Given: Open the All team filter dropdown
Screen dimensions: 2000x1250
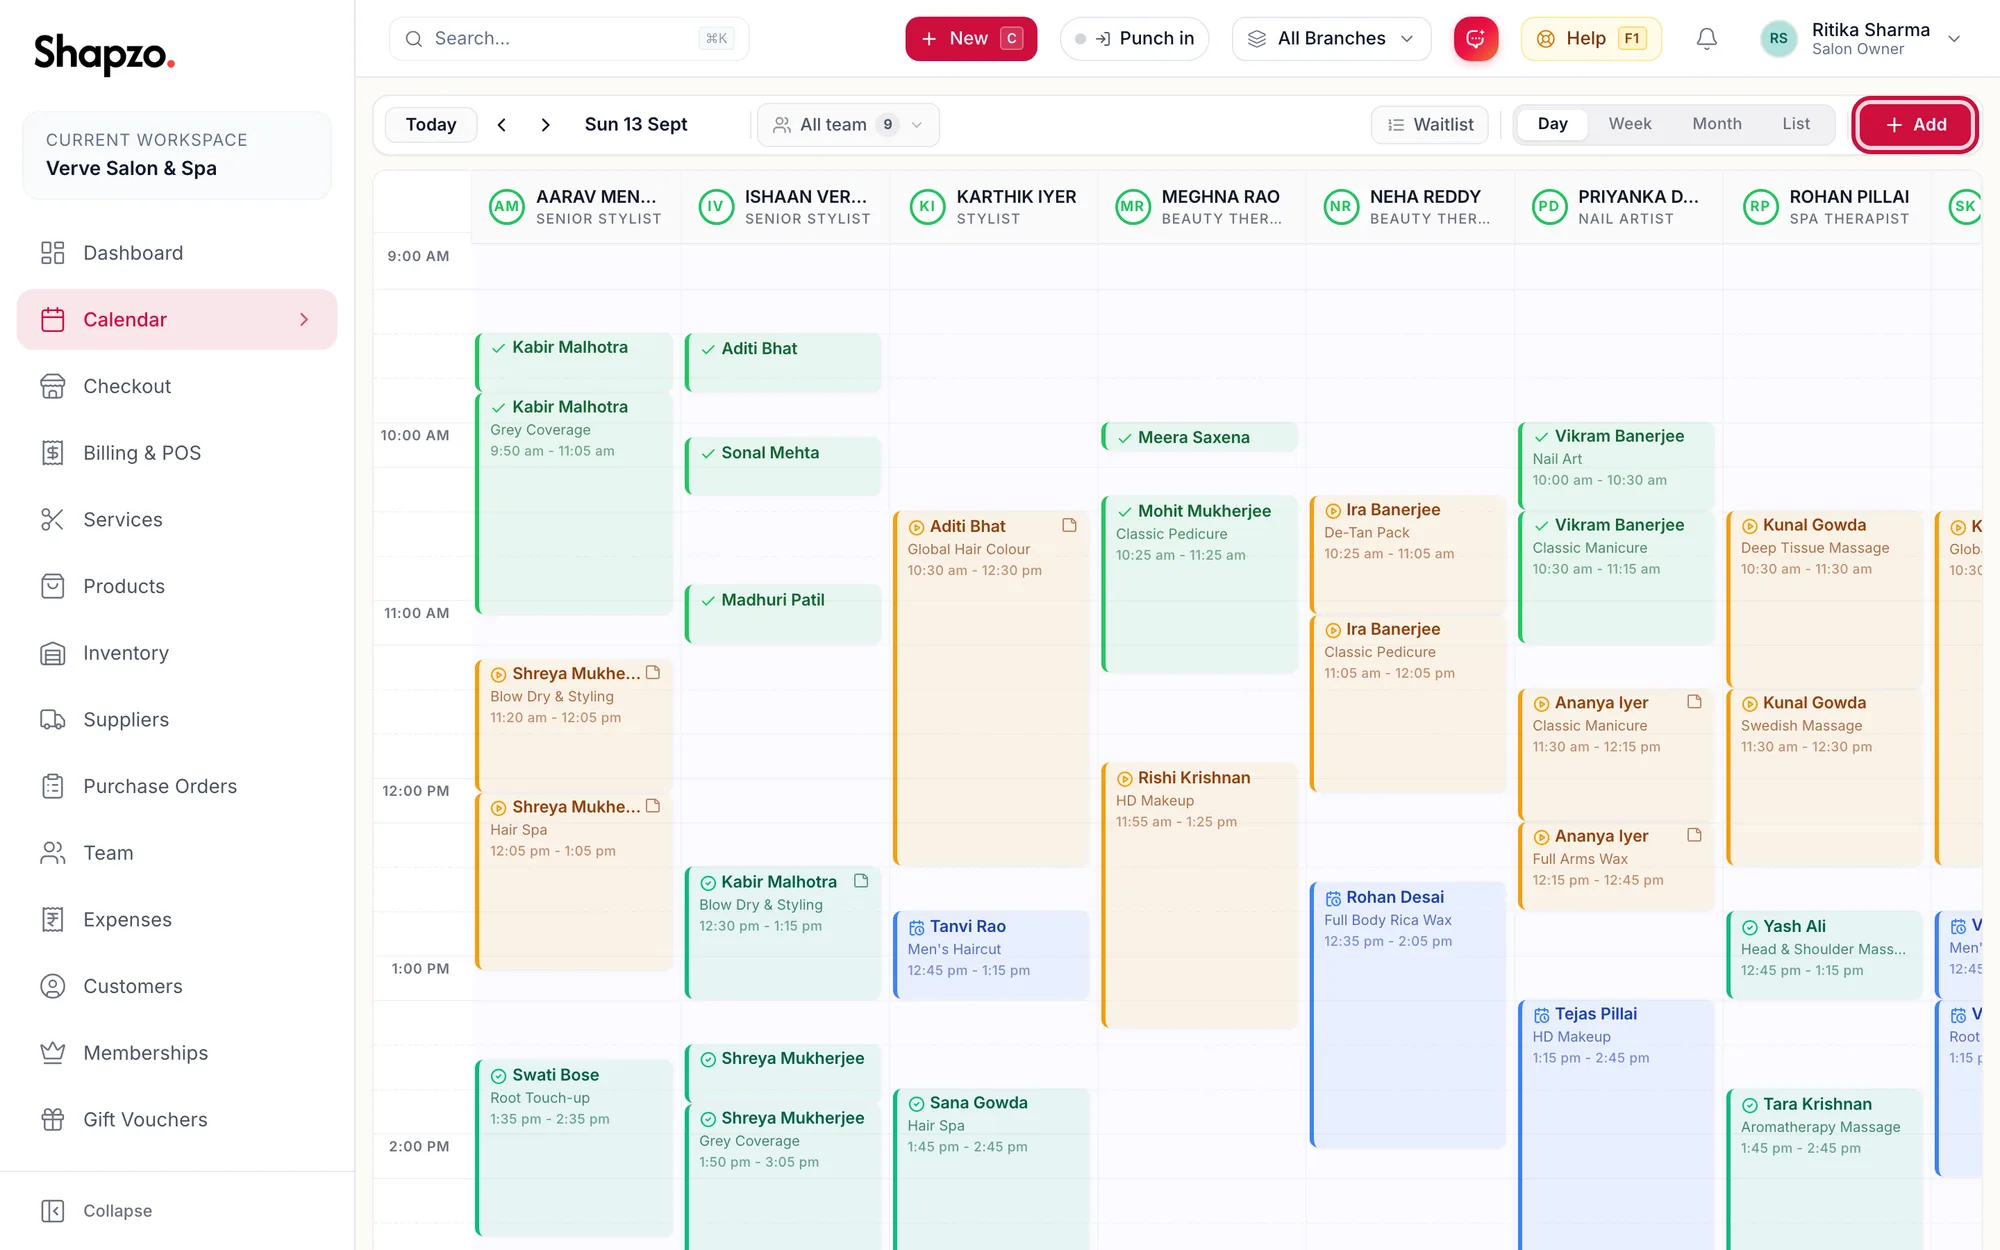Looking at the screenshot, I should tap(848, 125).
